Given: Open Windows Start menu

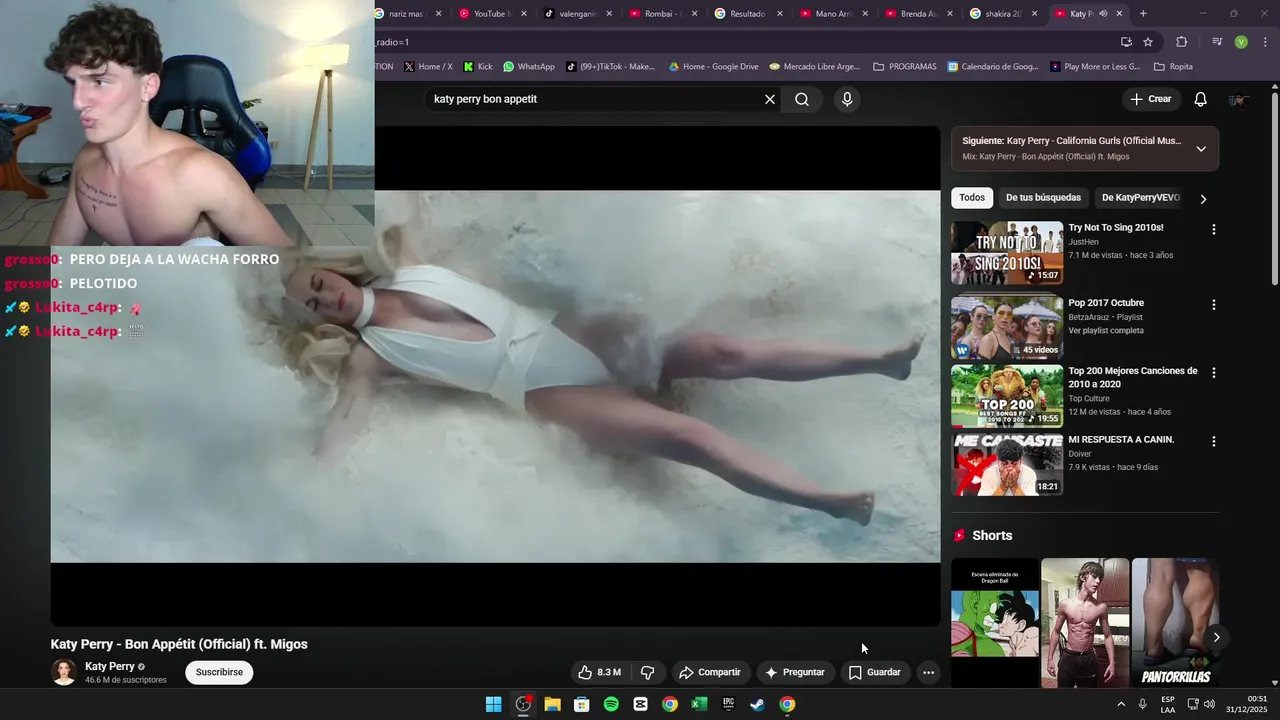Looking at the screenshot, I should pos(493,704).
